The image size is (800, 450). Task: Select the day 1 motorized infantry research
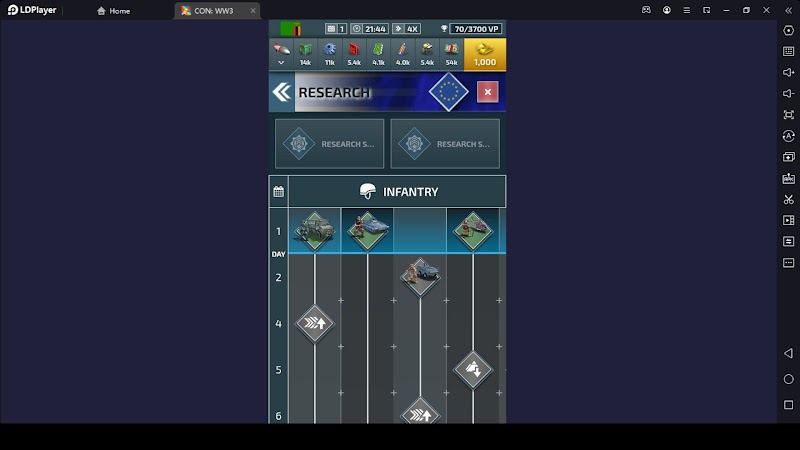[x=315, y=231]
